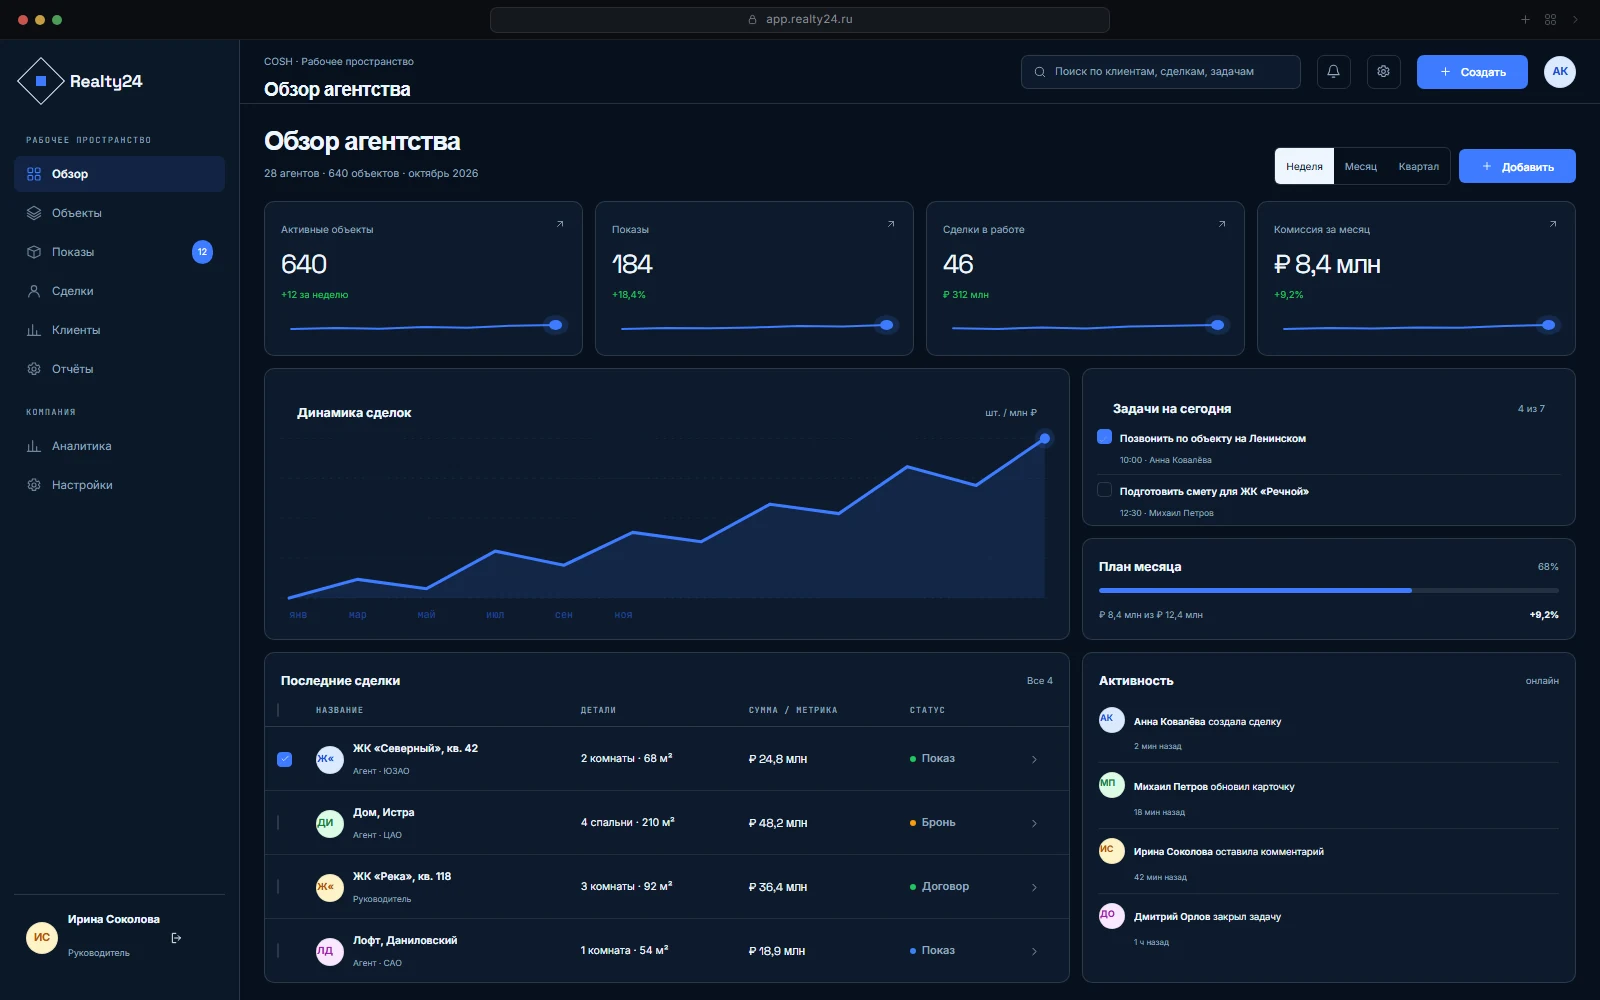Open Настройки in the sidebar

click(x=119, y=485)
